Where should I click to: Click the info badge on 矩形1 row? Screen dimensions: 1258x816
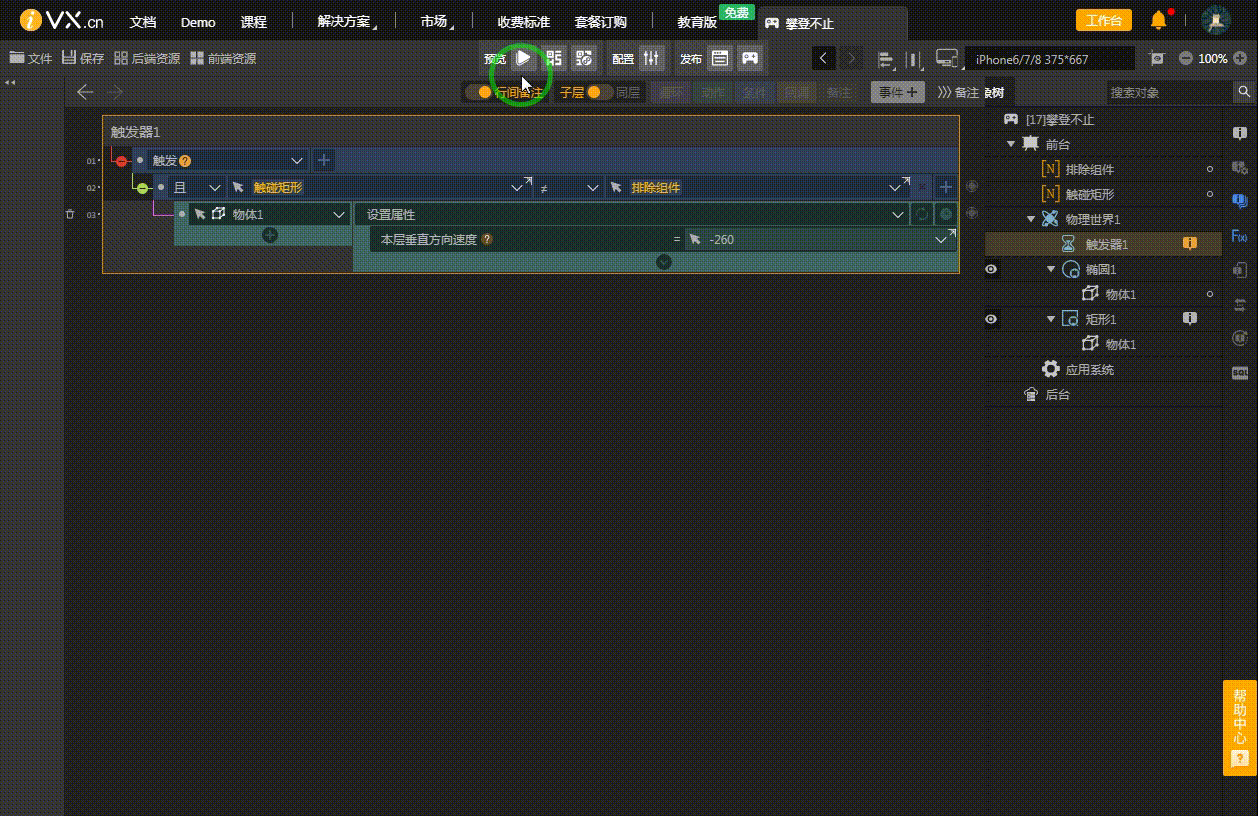point(1190,318)
